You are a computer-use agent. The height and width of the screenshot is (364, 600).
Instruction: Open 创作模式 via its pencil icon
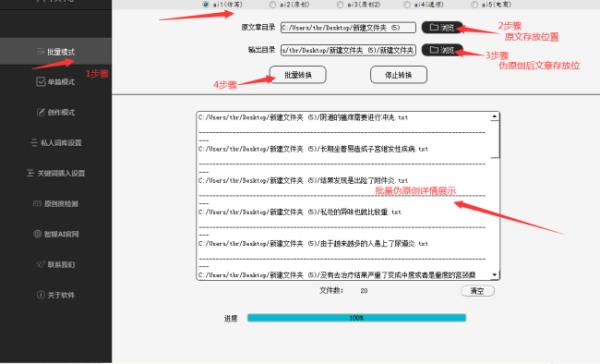point(41,112)
